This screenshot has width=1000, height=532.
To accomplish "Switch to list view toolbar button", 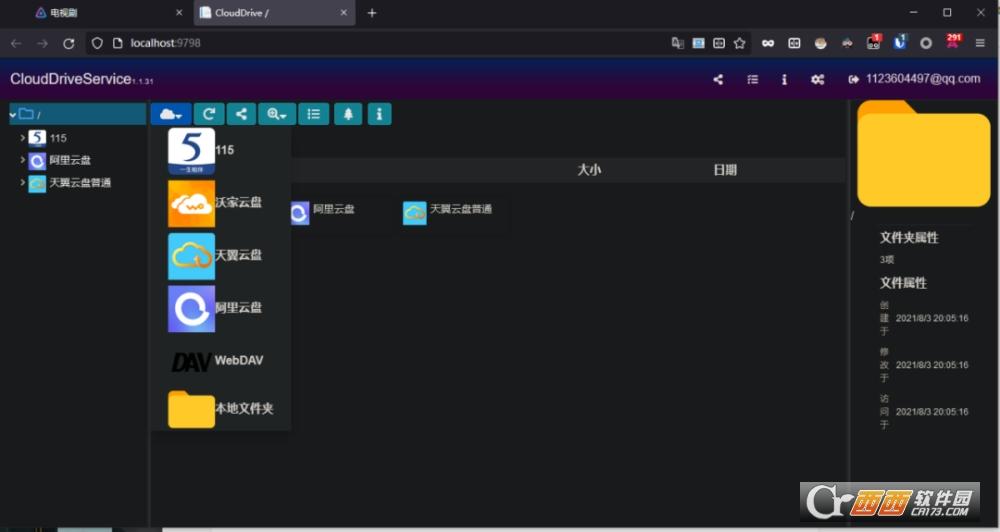I will (314, 114).
